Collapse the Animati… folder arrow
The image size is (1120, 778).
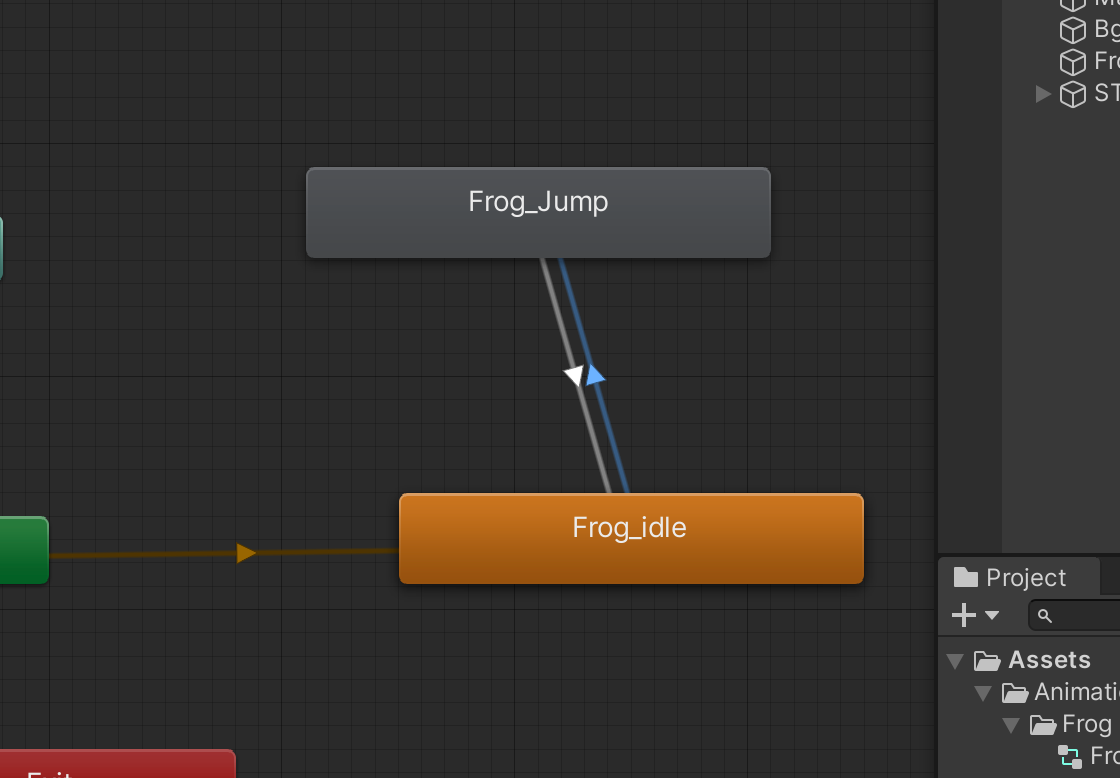pyautogui.click(x=983, y=692)
